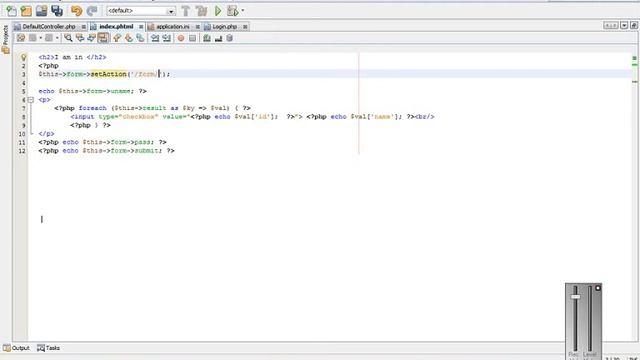The height and width of the screenshot is (360, 640).
Task: Click the highlighted setAction text on line 3
Action: 109,74
